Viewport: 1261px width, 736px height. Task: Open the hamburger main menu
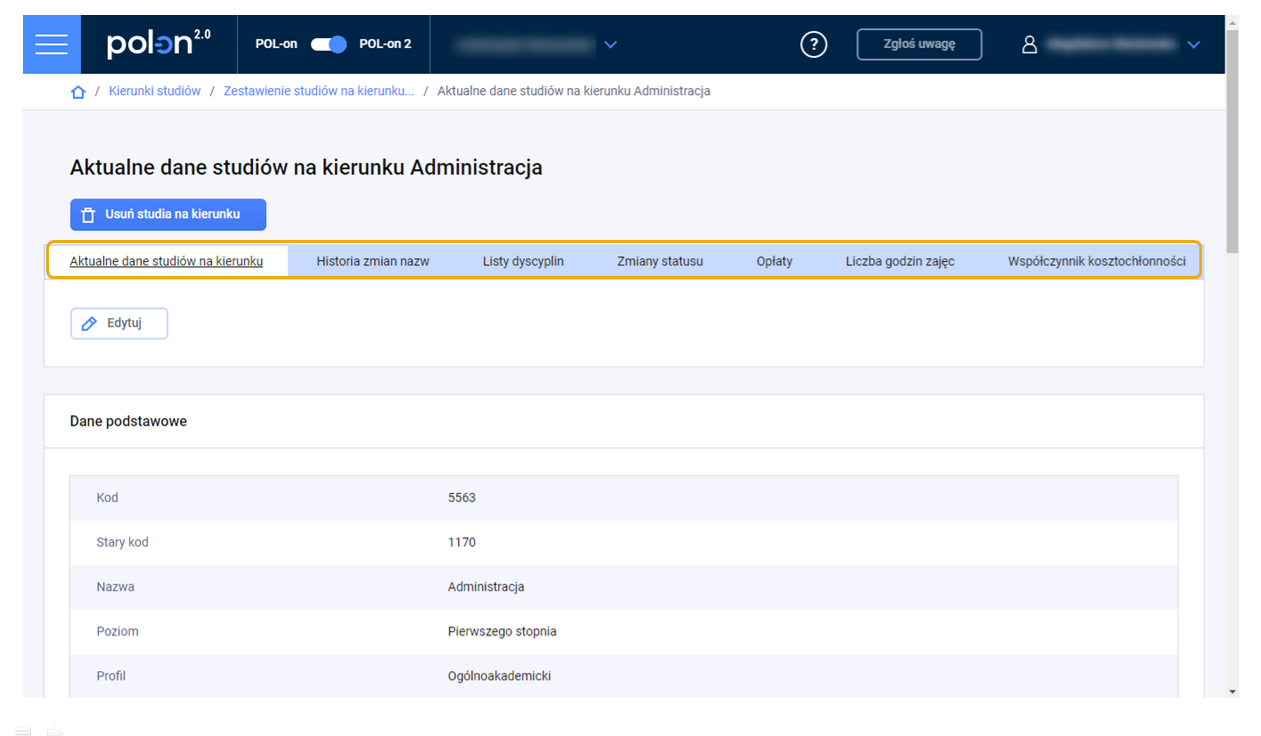pyautogui.click(x=51, y=44)
